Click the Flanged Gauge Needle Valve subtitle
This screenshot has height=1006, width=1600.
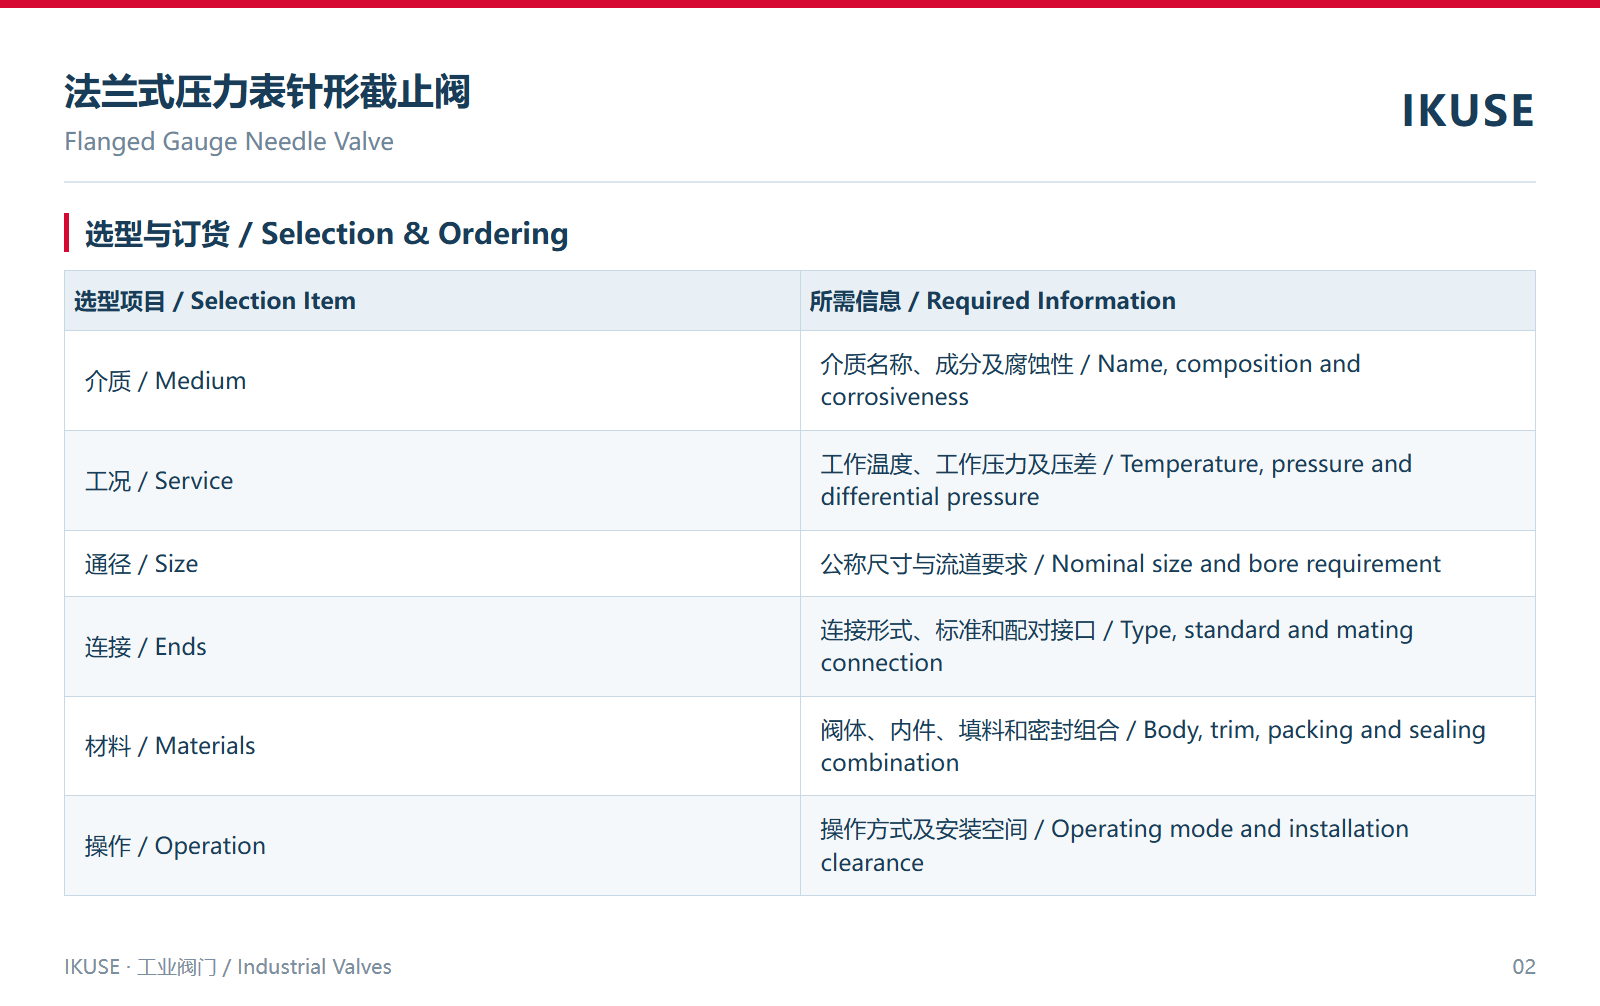(229, 142)
